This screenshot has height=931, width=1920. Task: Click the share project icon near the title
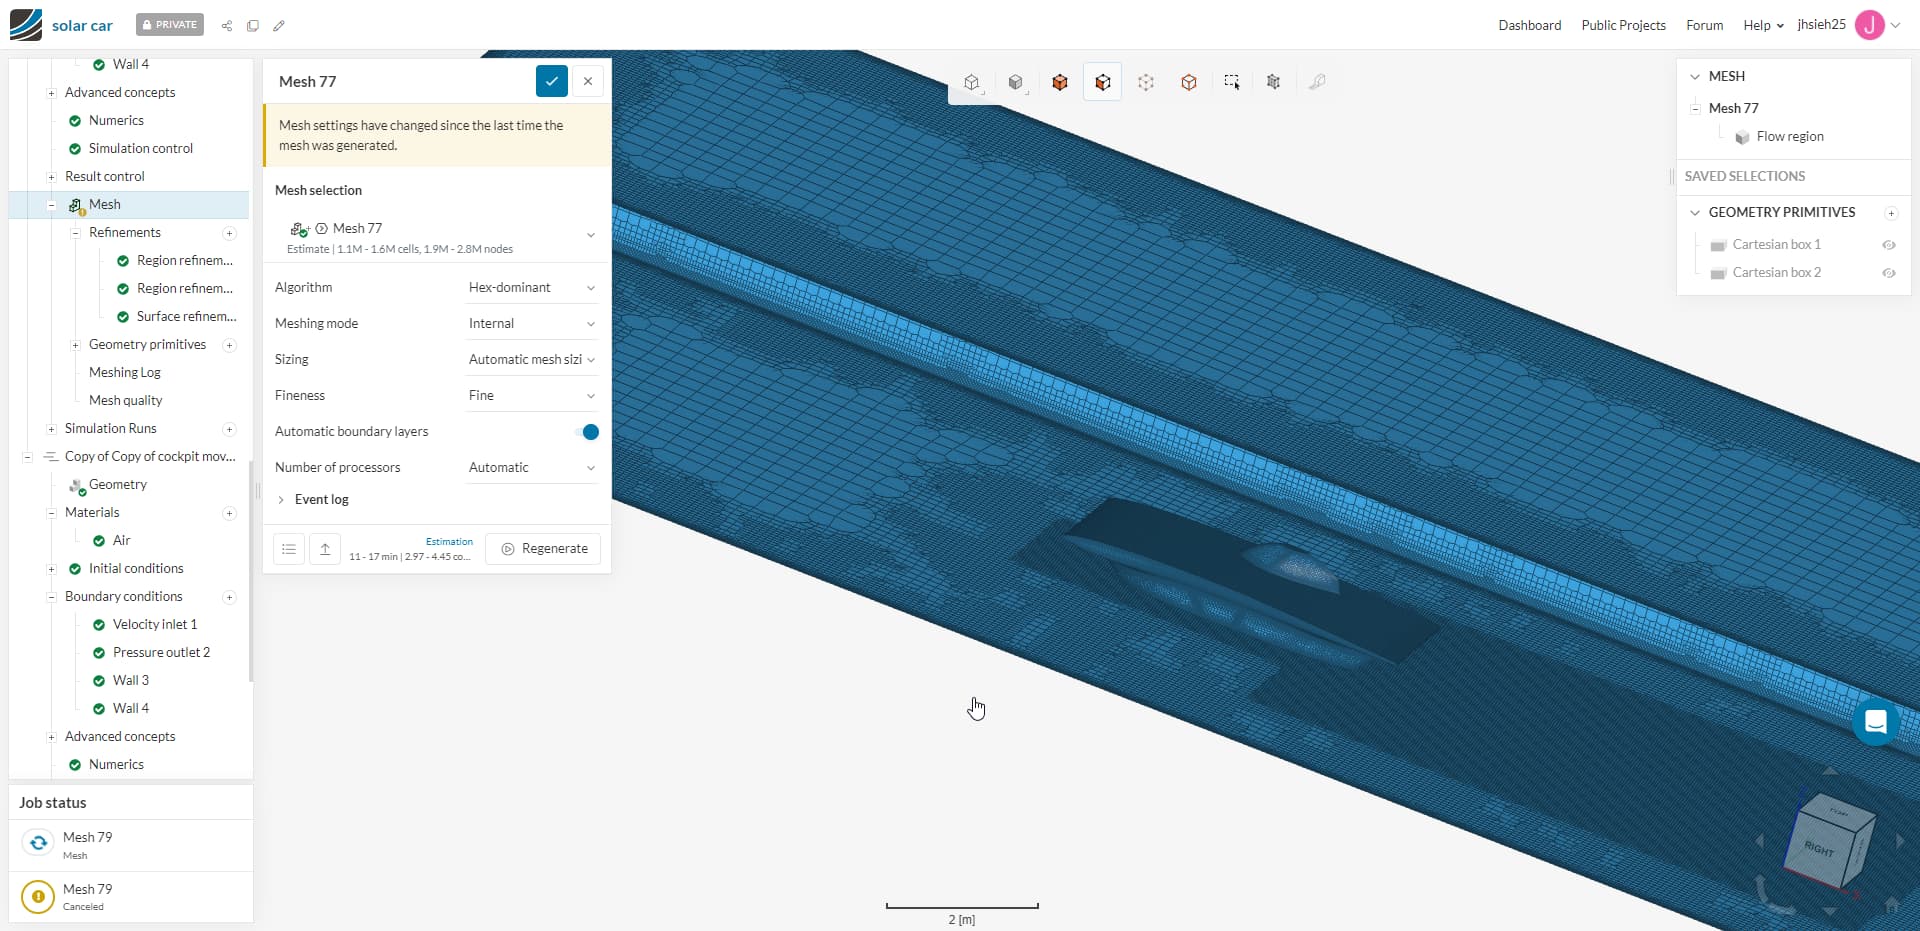227,26
